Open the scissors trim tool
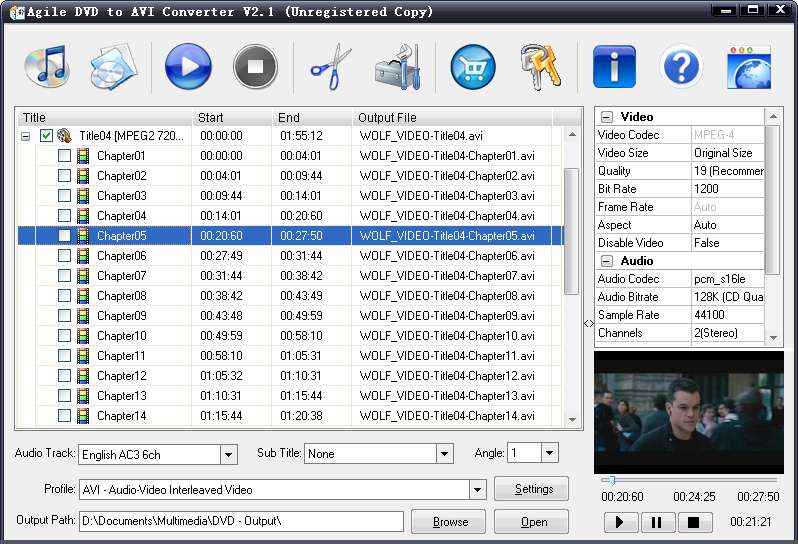This screenshot has width=798, height=544. click(331, 67)
